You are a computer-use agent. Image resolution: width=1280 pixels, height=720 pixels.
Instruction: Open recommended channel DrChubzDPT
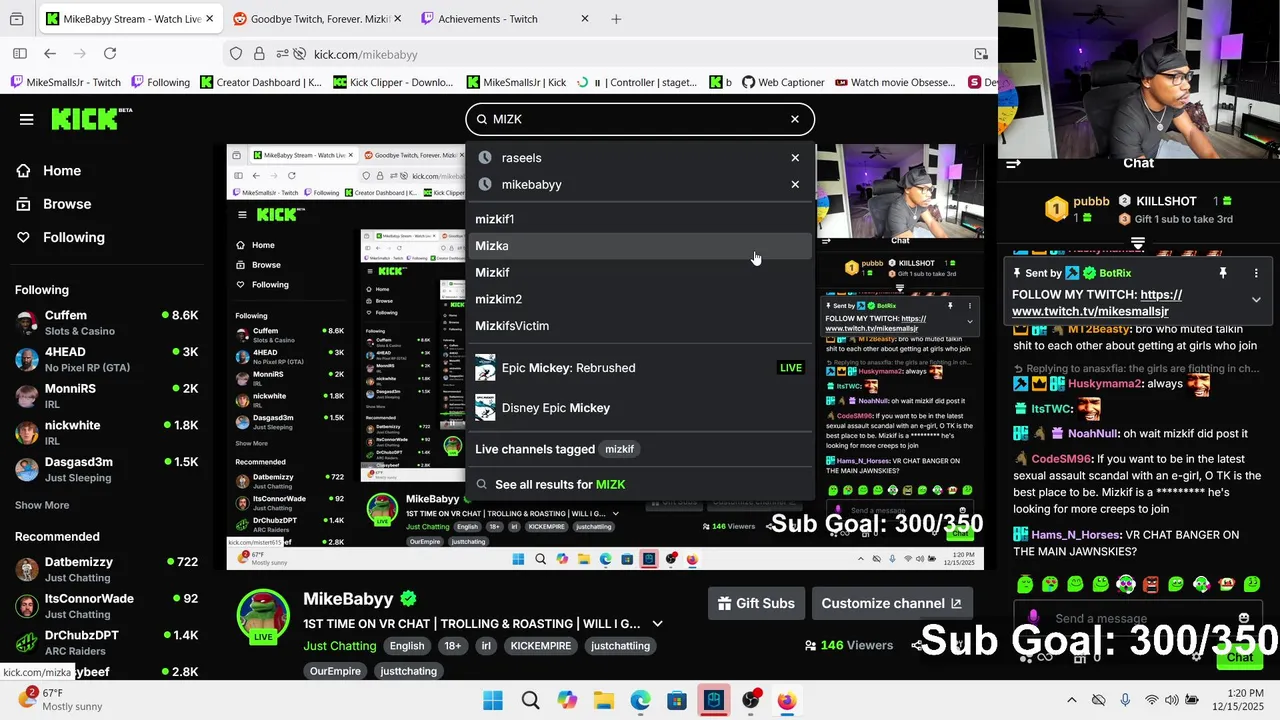pos(108,642)
